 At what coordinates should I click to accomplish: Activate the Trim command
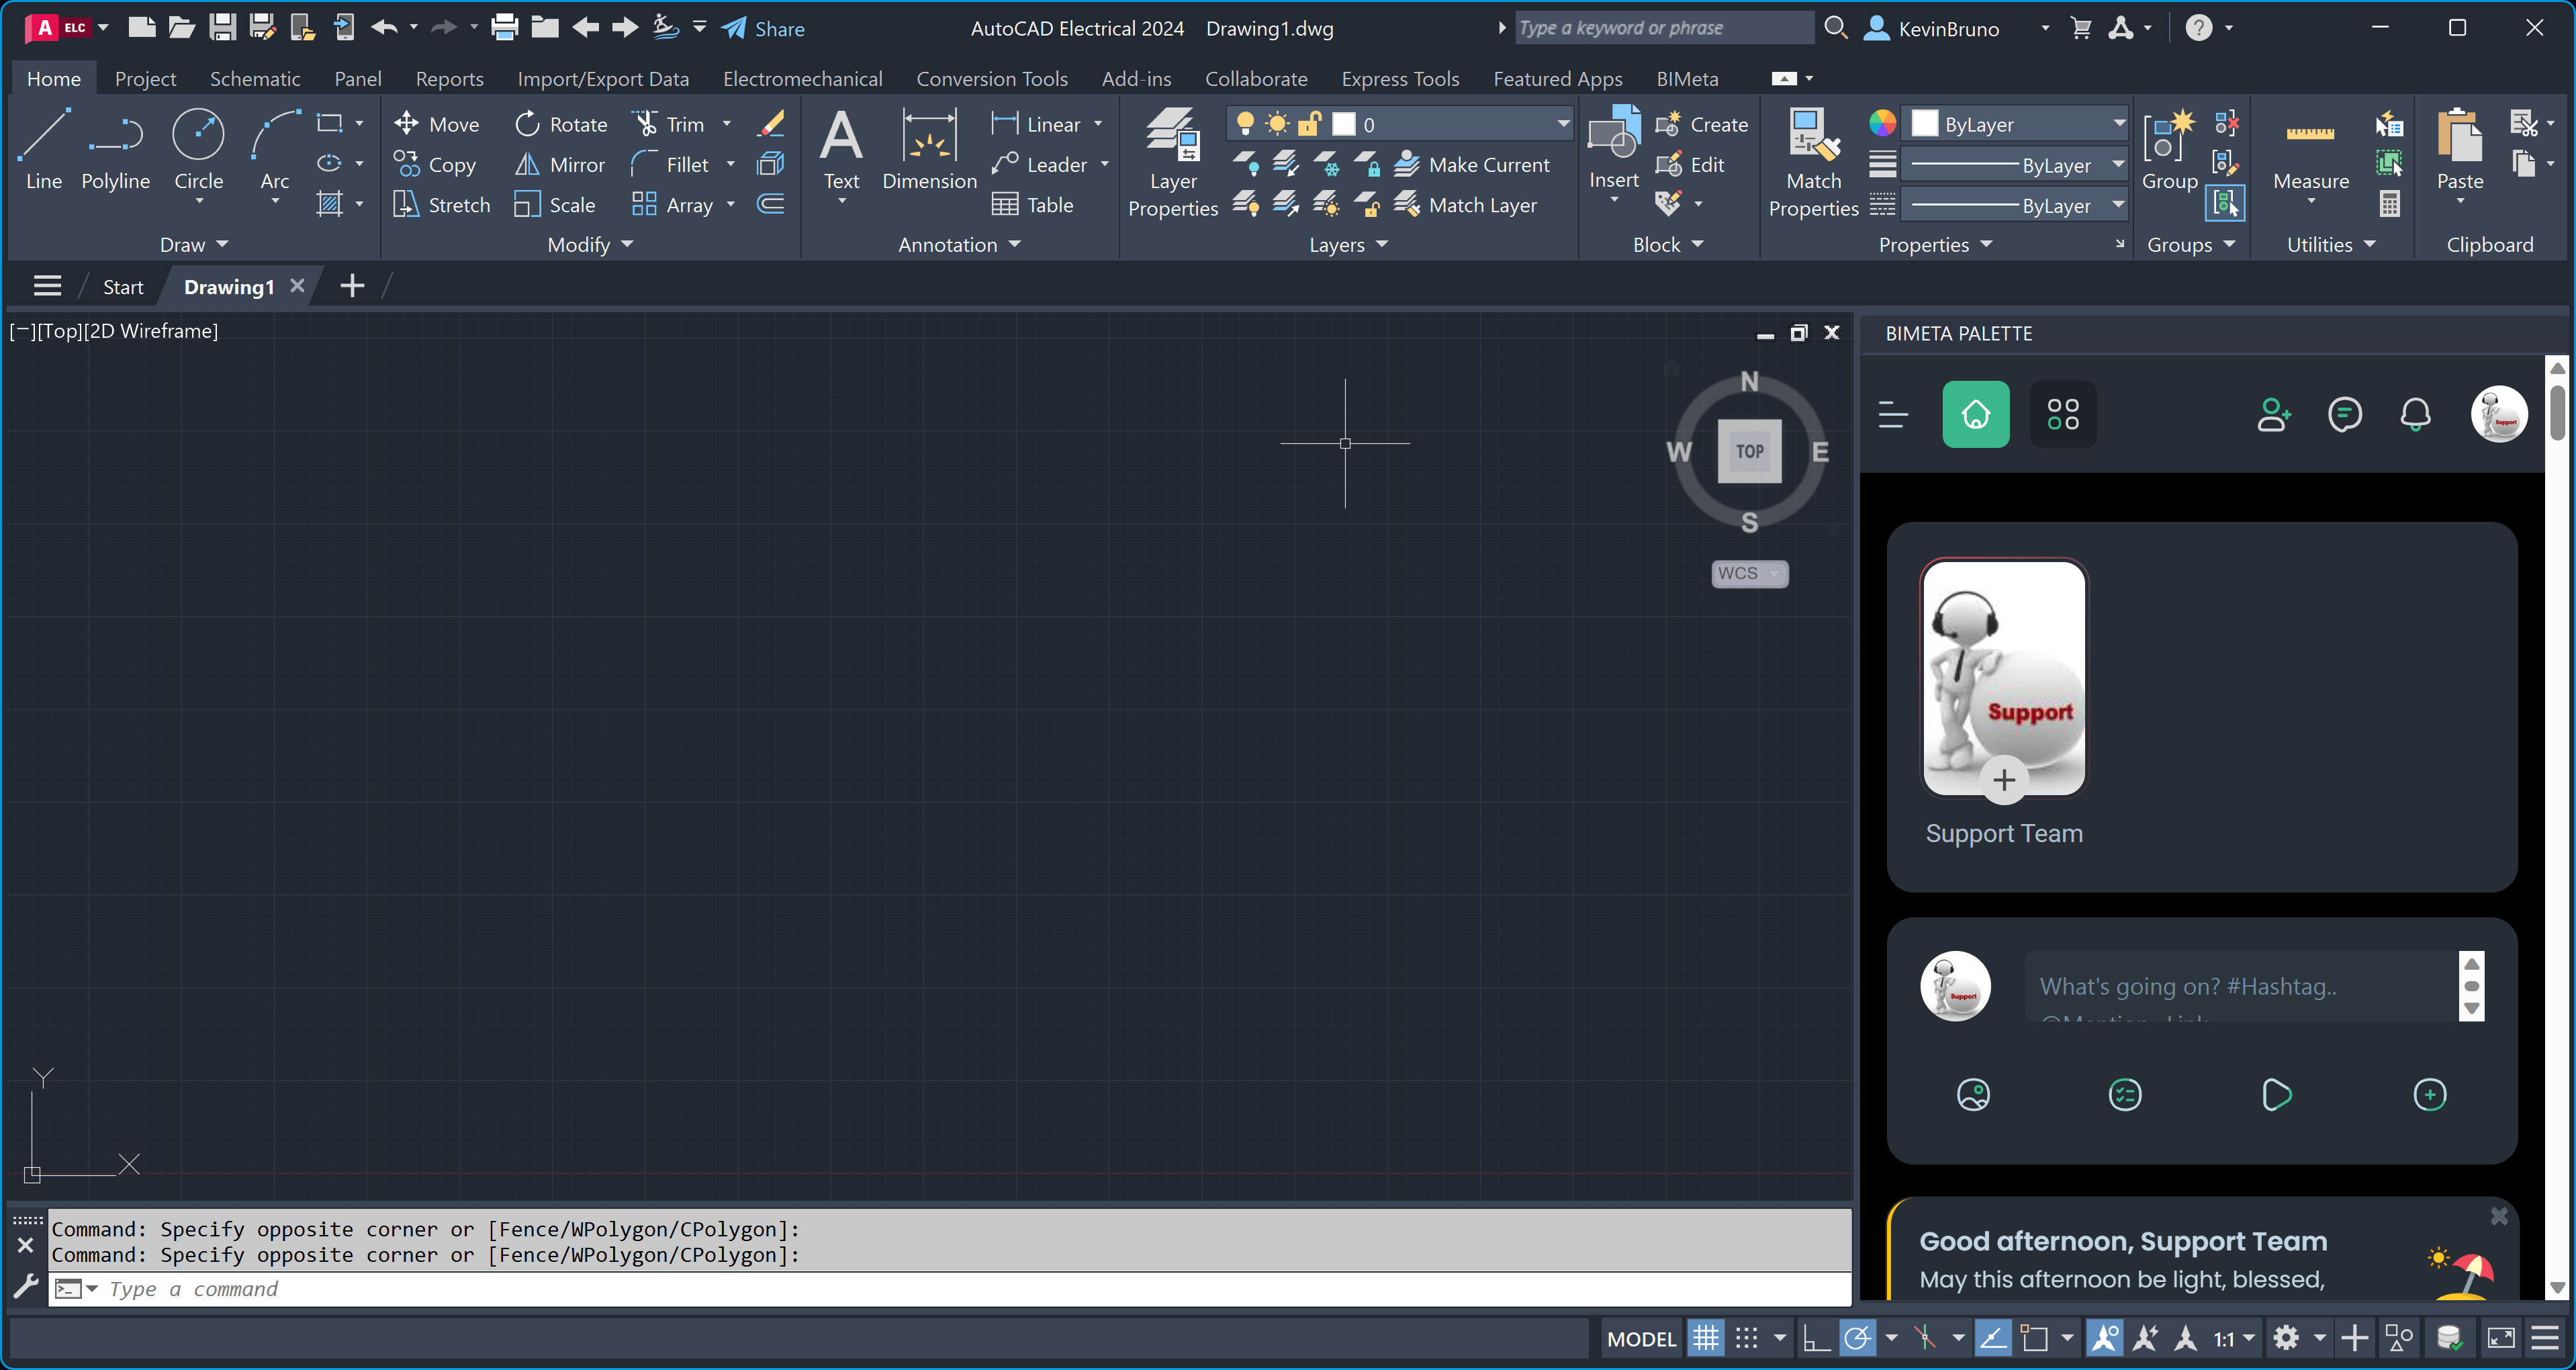[x=670, y=124]
